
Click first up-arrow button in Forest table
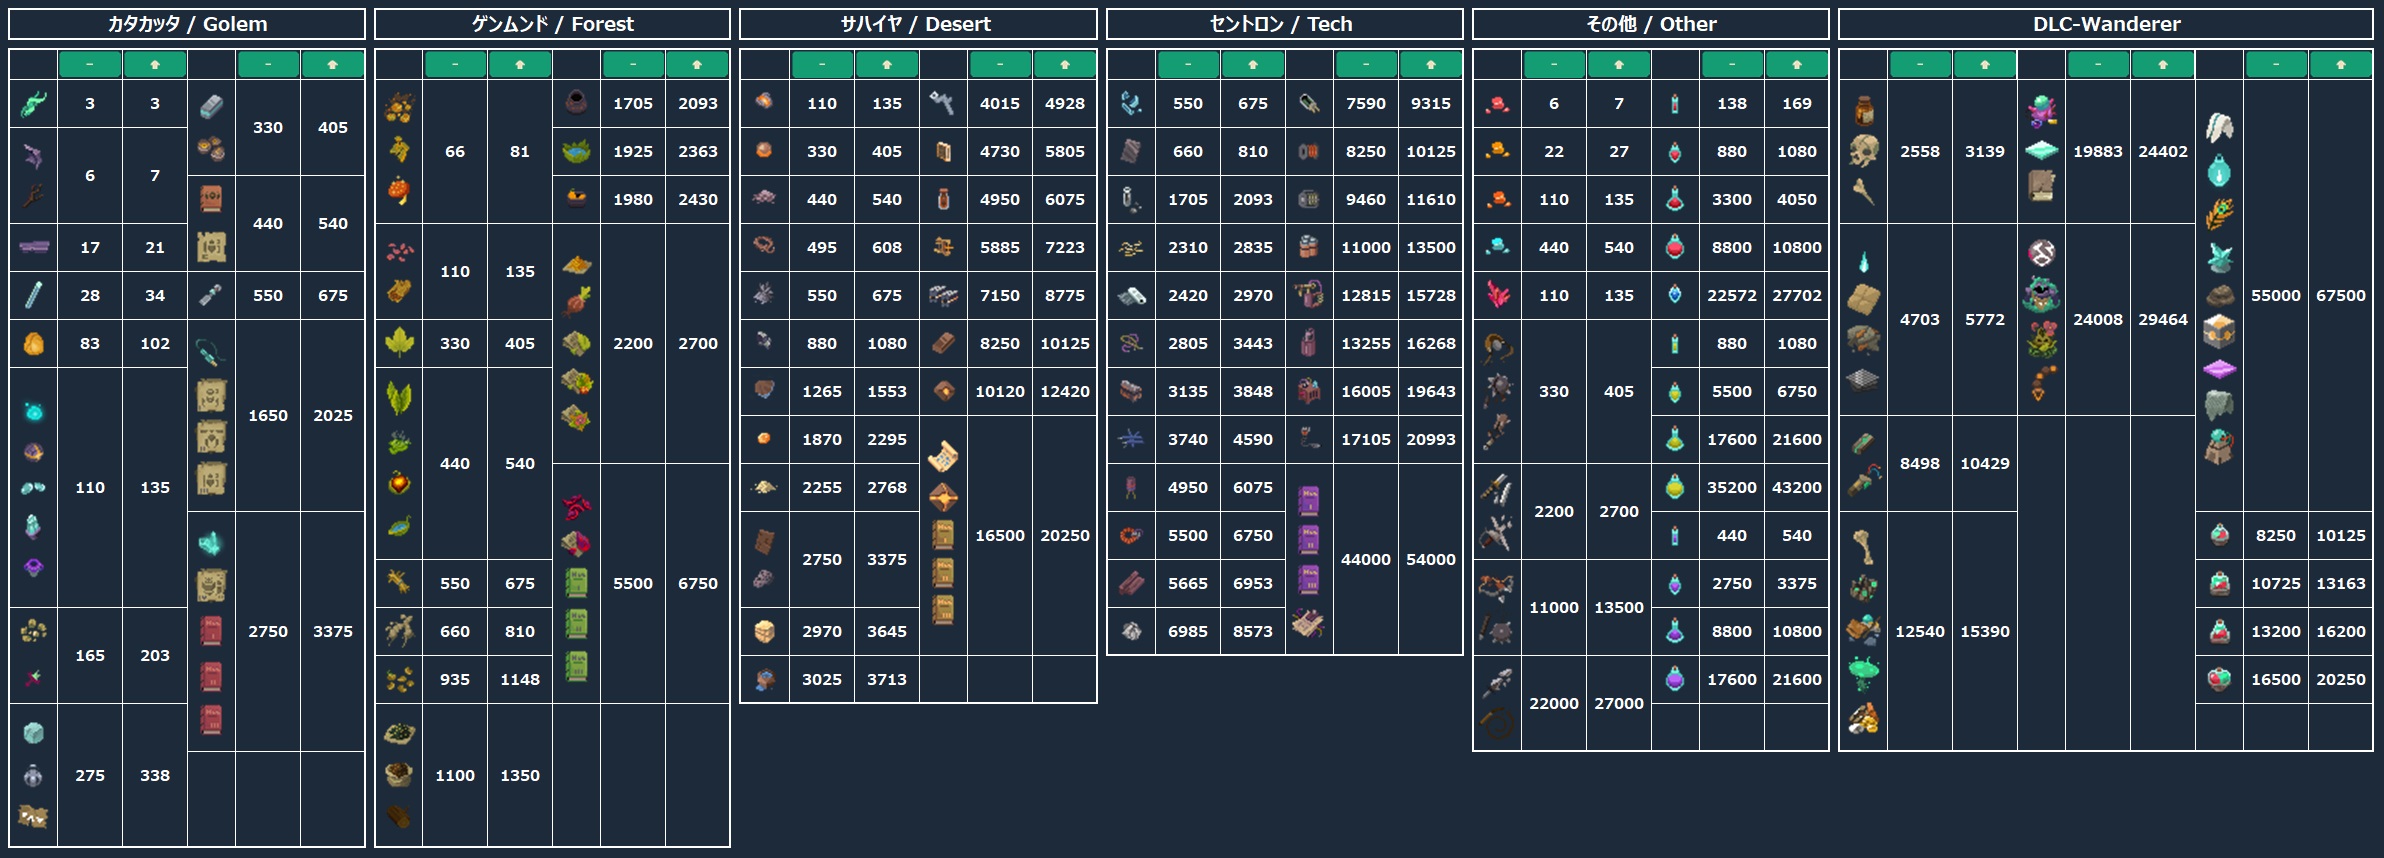click(x=520, y=64)
